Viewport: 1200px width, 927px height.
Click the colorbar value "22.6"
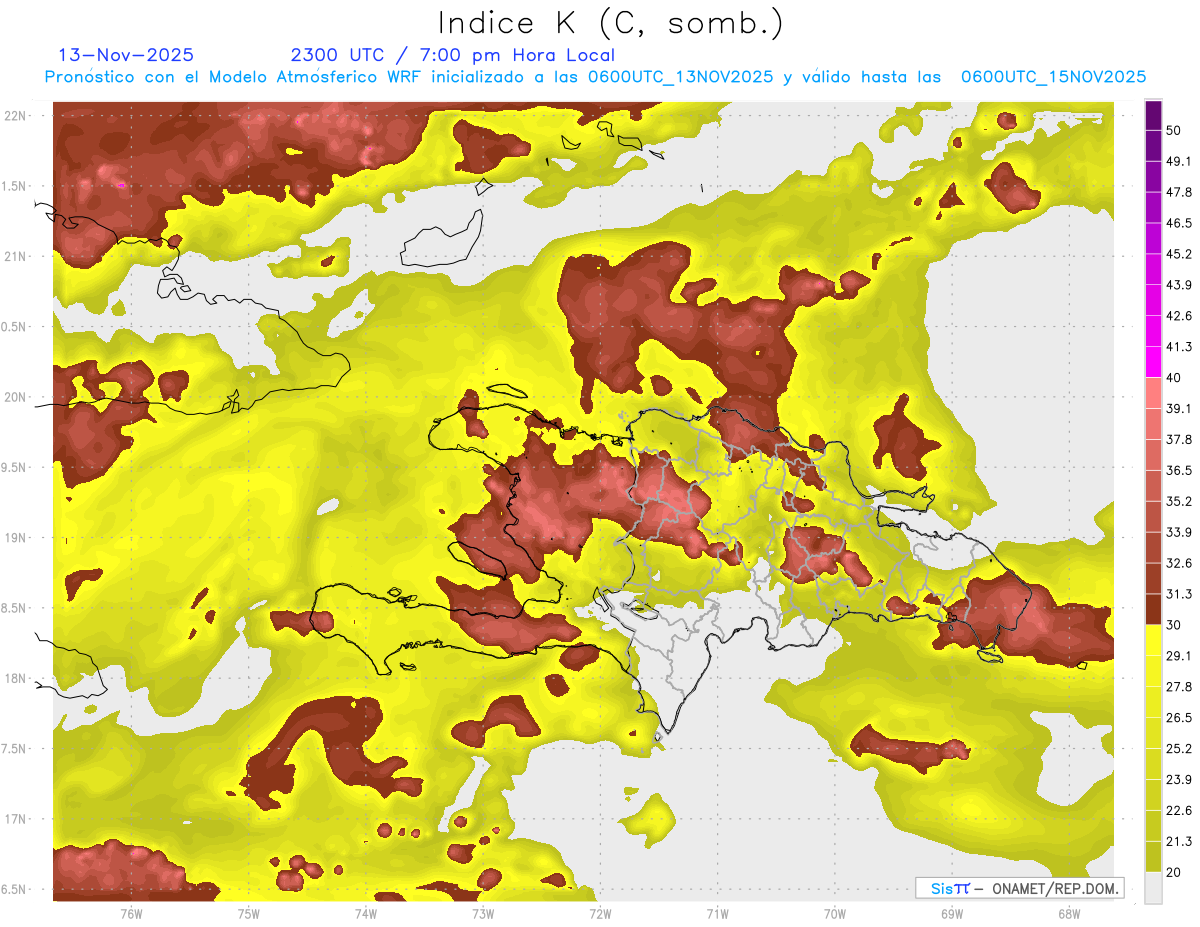point(1179,811)
